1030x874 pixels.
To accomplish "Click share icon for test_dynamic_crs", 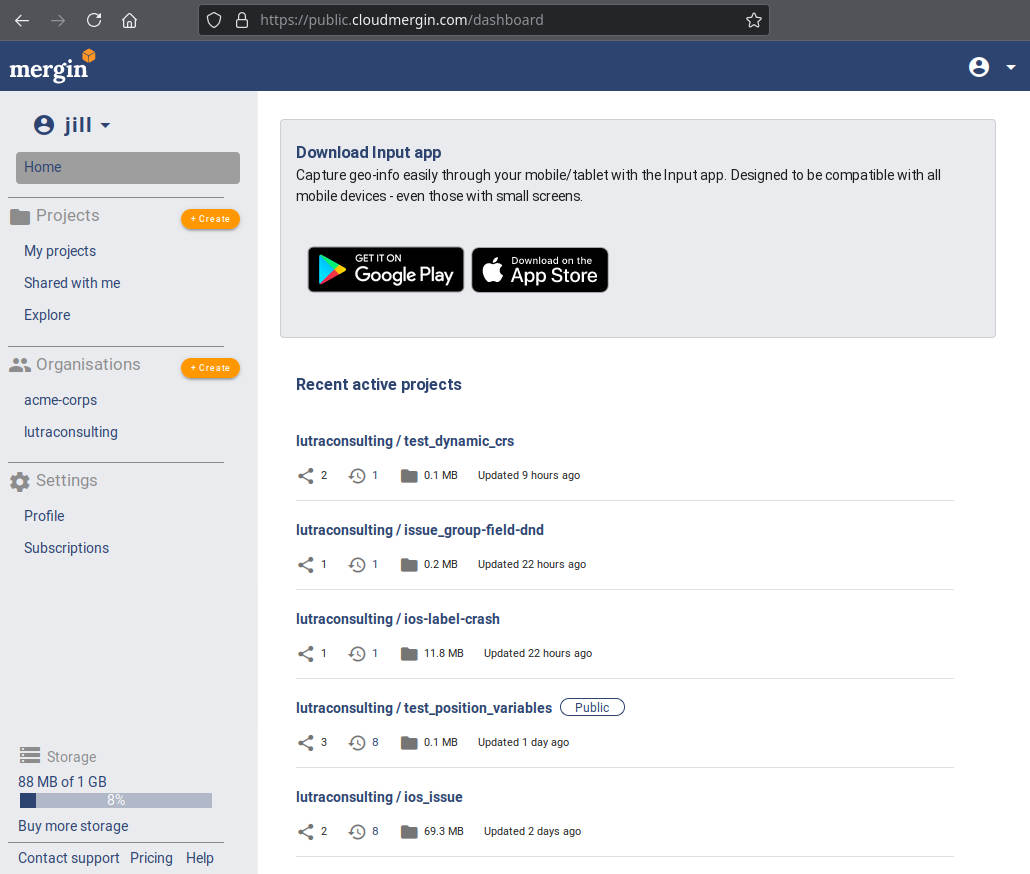I will tap(305, 475).
